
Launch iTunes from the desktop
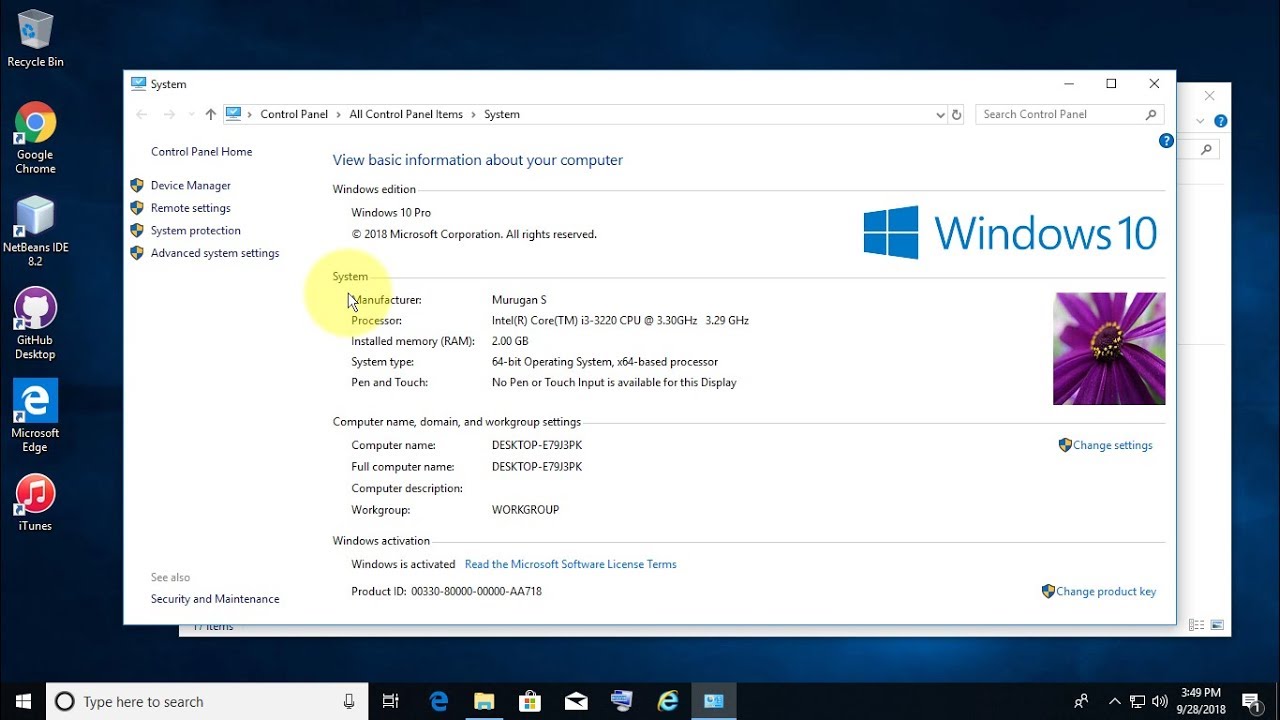[x=35, y=503]
